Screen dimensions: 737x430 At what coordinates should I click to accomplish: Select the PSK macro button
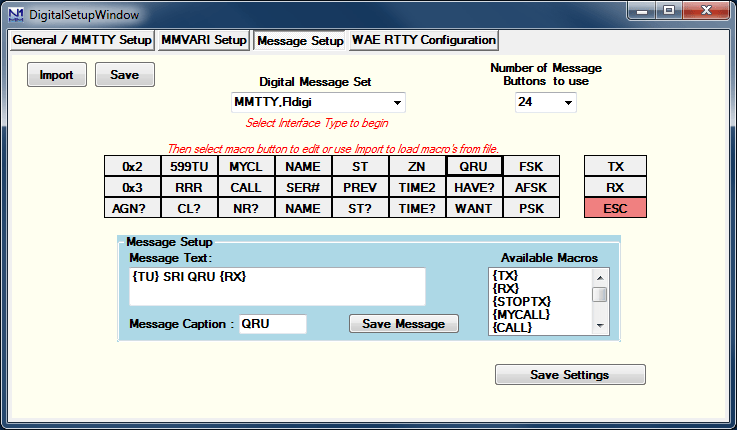coord(531,208)
